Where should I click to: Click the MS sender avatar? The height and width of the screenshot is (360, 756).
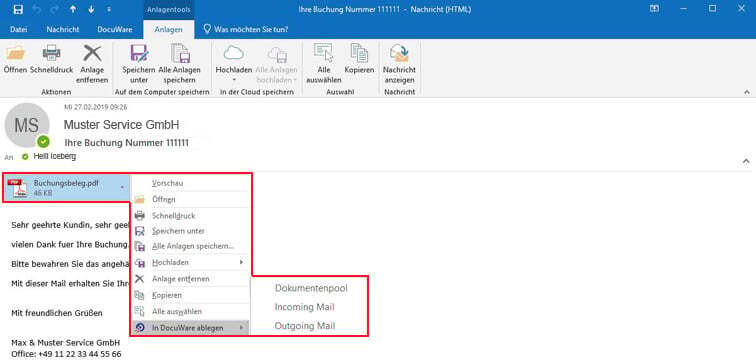(x=27, y=125)
